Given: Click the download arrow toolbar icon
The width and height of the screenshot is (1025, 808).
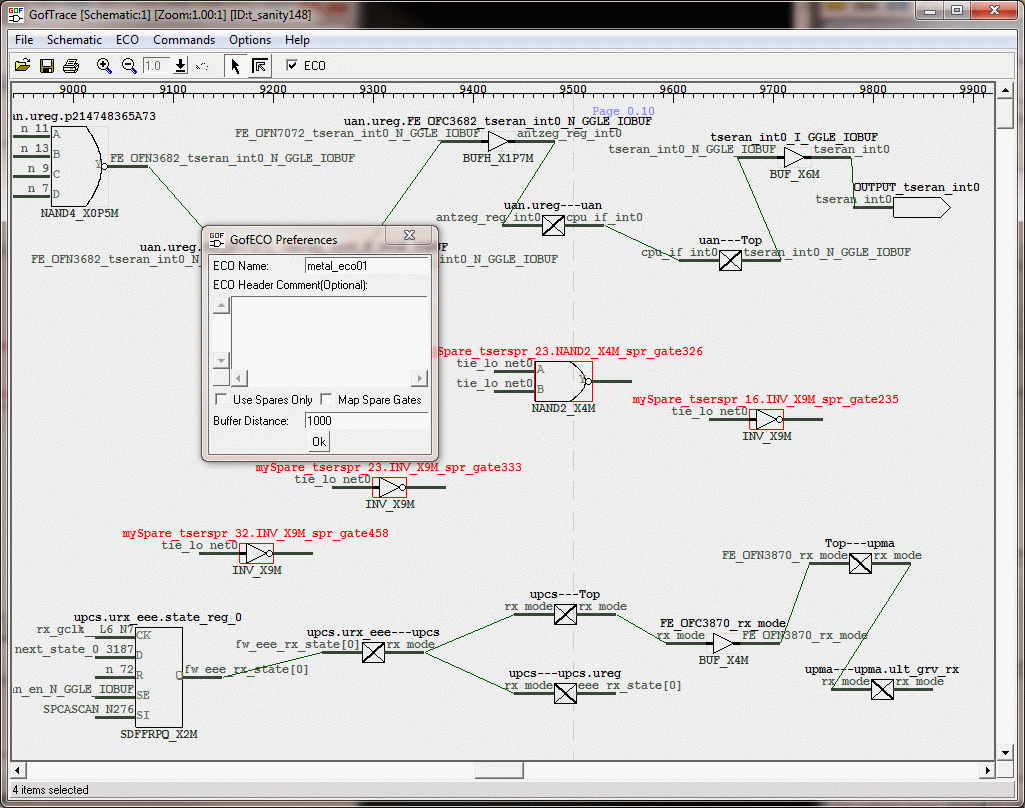Looking at the screenshot, I should [x=180, y=66].
